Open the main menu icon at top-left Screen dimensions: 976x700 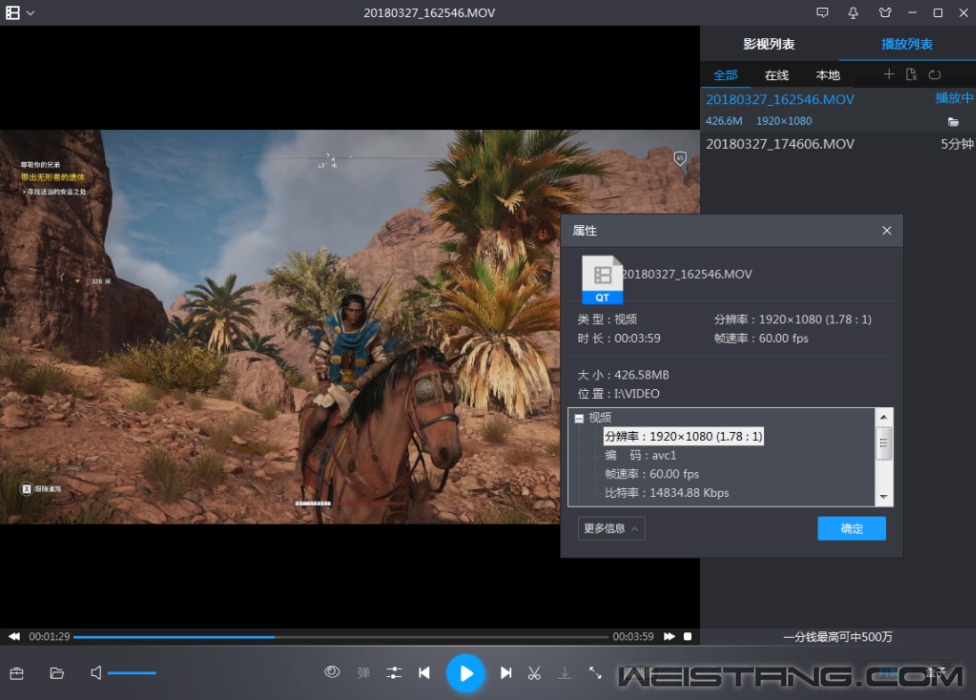12,12
